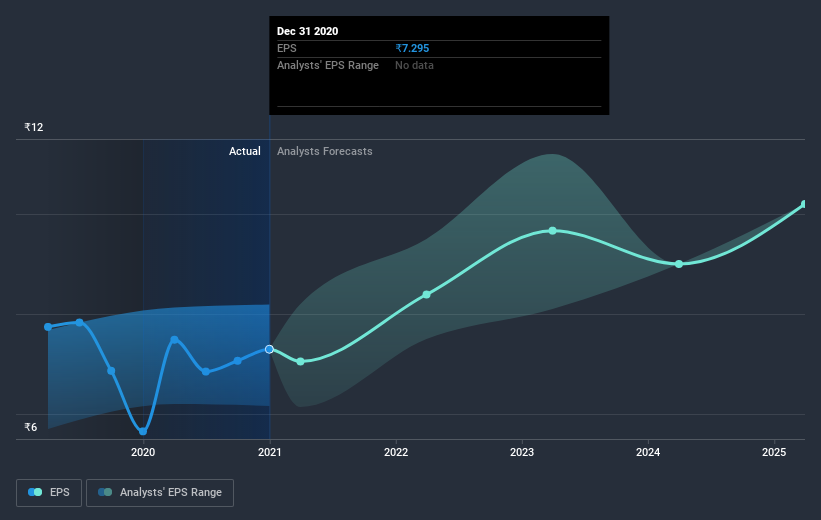Click the 2020 x-axis label
Viewport: 821px width, 520px height.
tap(143, 452)
